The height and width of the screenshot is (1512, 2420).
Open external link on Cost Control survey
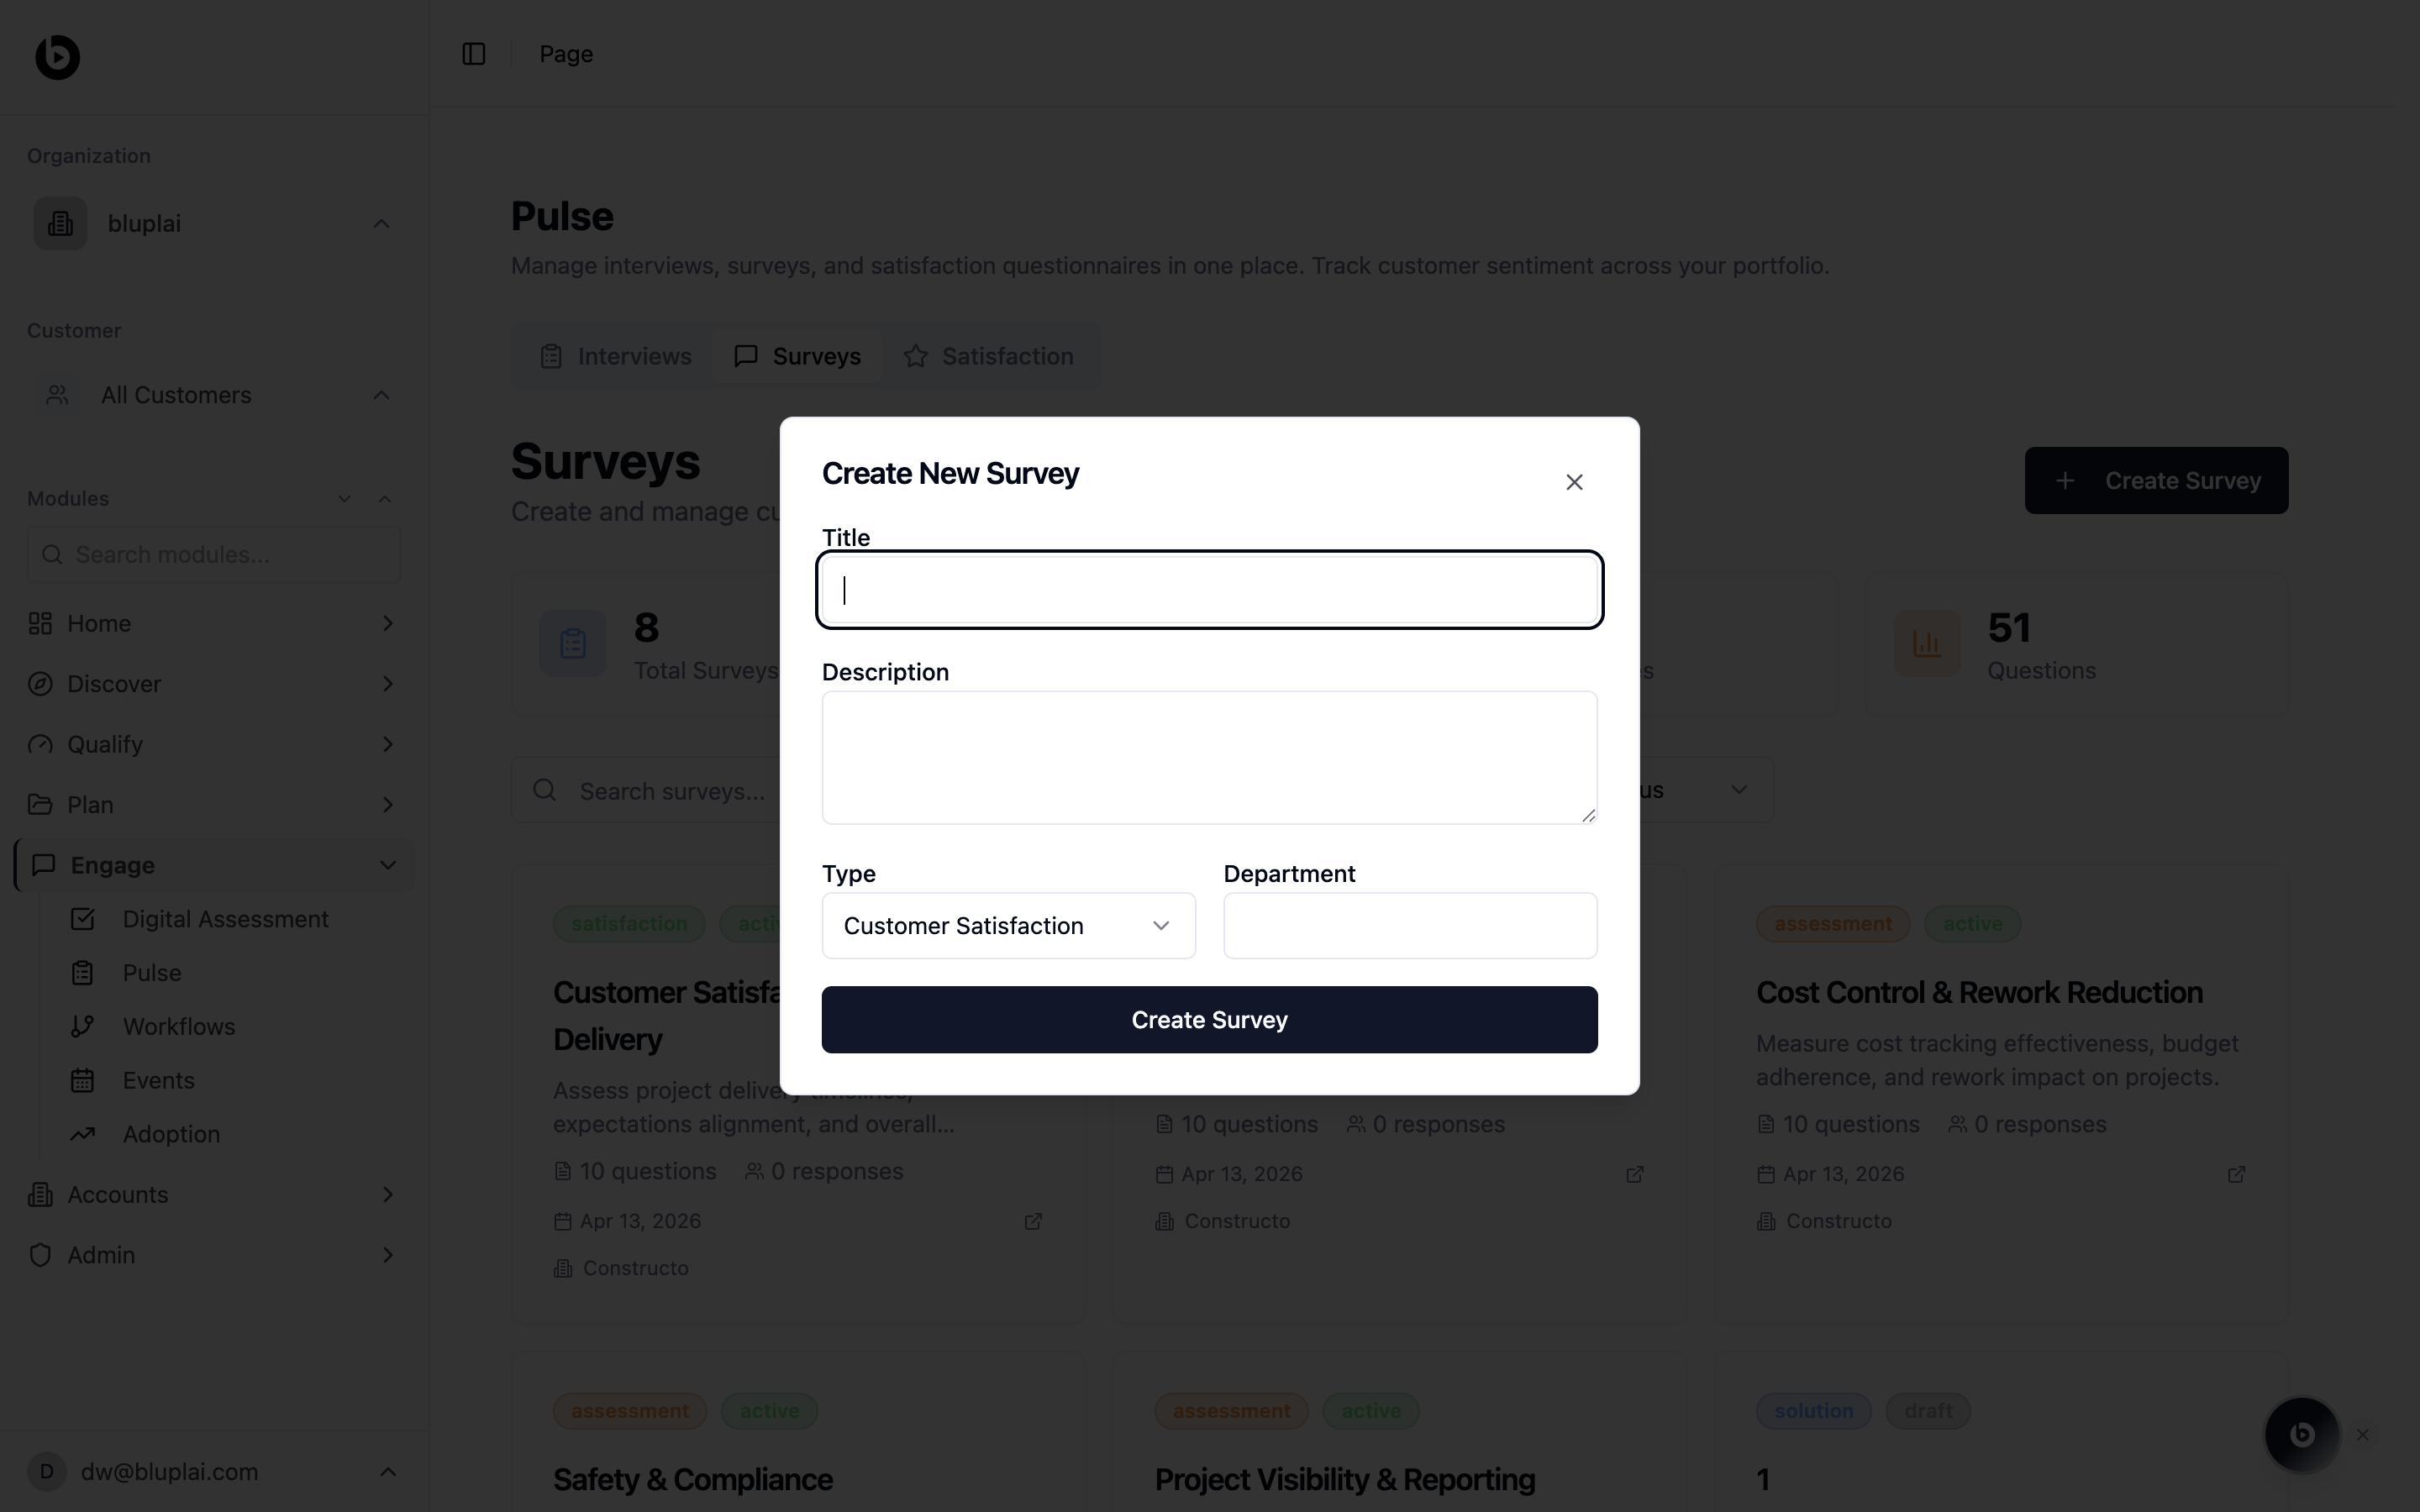[2236, 1174]
